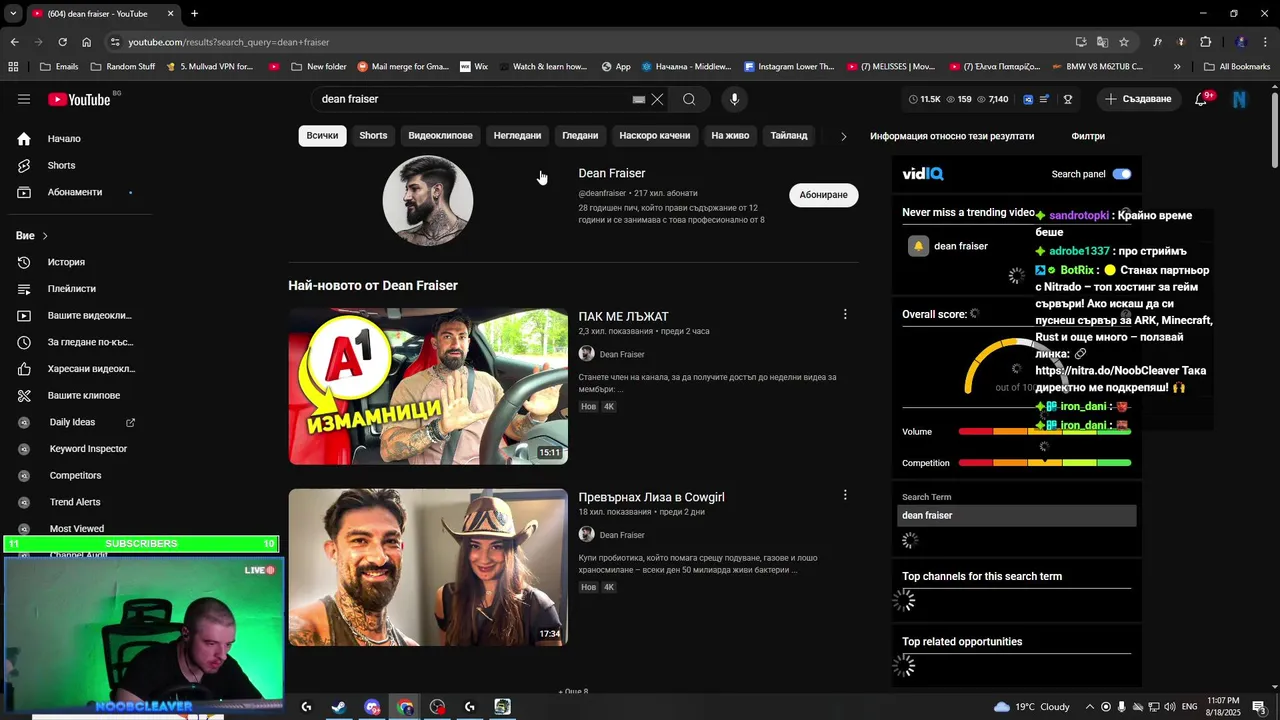Viewport: 1280px width, 720px height.
Task: Click the YouTube logo
Action: [79, 99]
